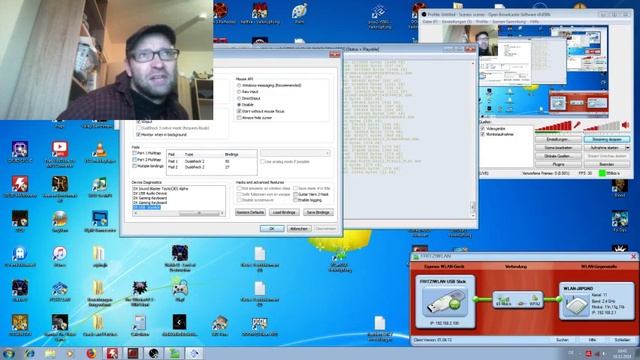
Task: Click the Restore Defaults button
Action: [250, 212]
